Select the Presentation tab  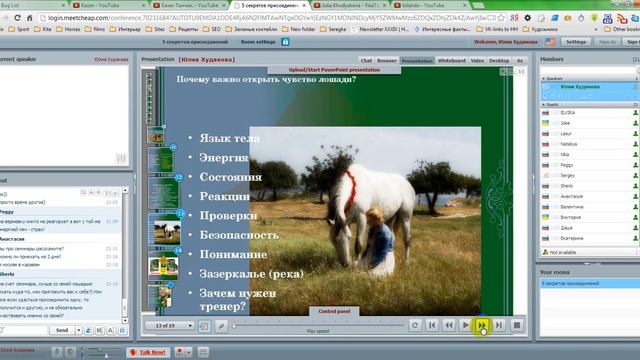(x=417, y=60)
